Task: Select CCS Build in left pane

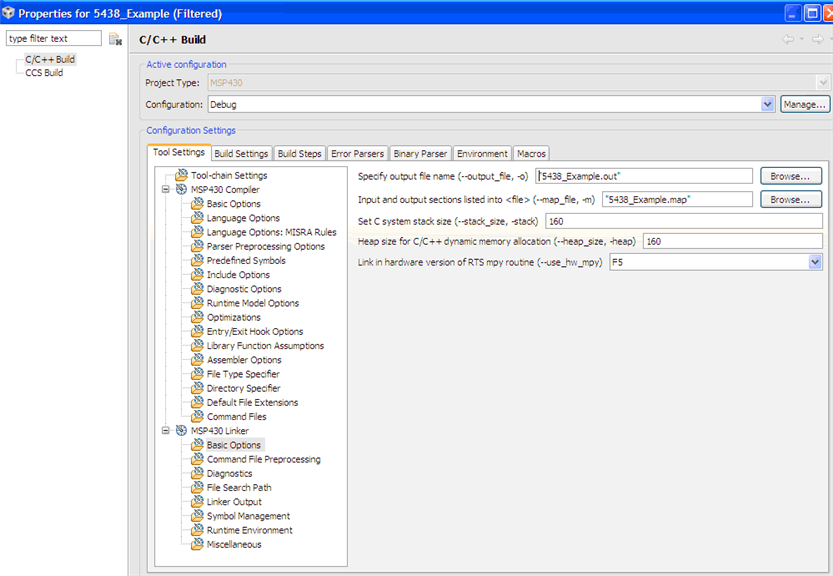Action: 44,72
